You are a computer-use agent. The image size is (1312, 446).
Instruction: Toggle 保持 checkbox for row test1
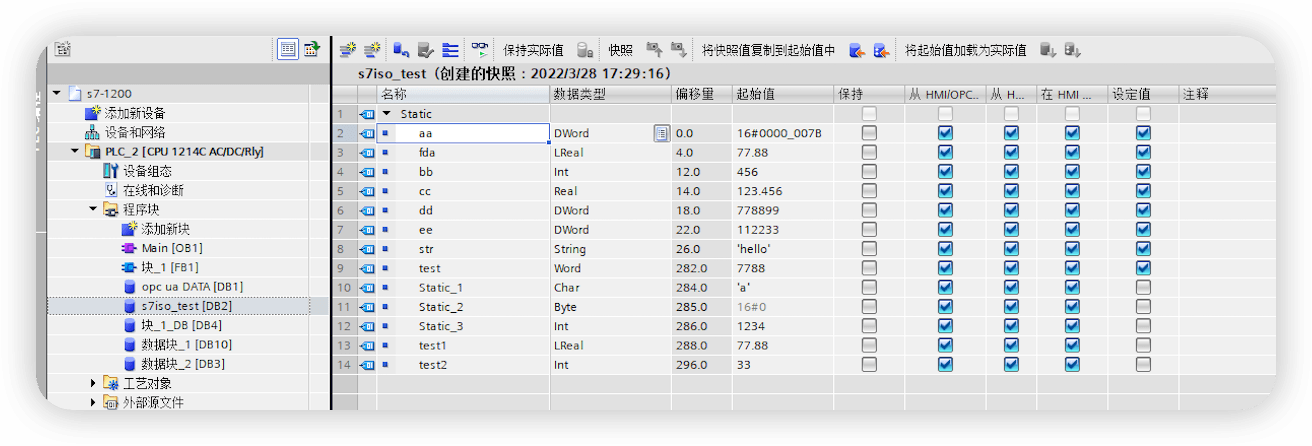pyautogui.click(x=869, y=345)
